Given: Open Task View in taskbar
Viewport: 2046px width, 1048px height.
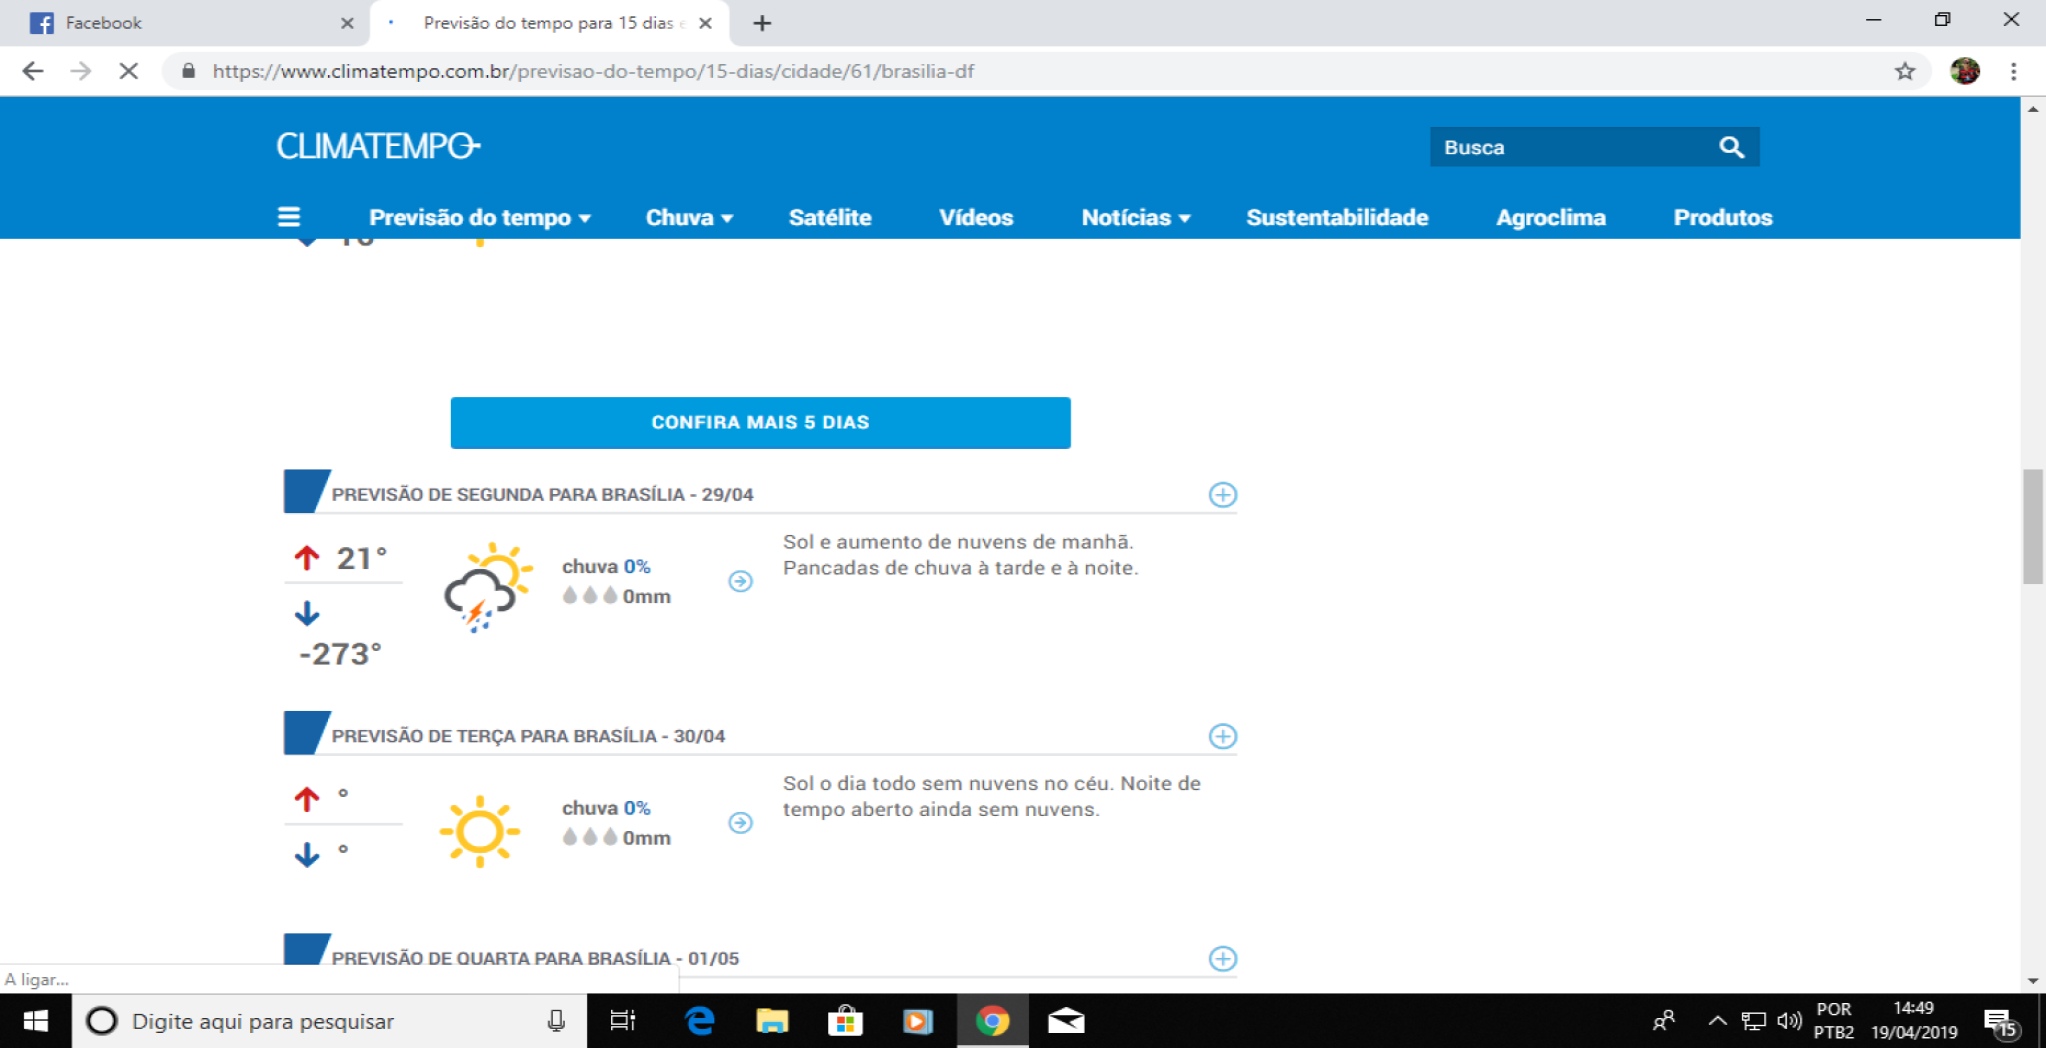Looking at the screenshot, I should [622, 1021].
